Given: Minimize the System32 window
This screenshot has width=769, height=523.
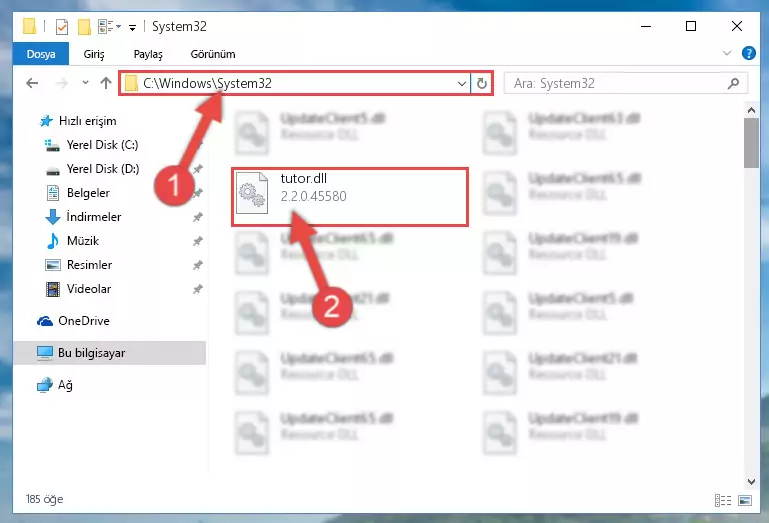Looking at the screenshot, I should (x=646, y=26).
